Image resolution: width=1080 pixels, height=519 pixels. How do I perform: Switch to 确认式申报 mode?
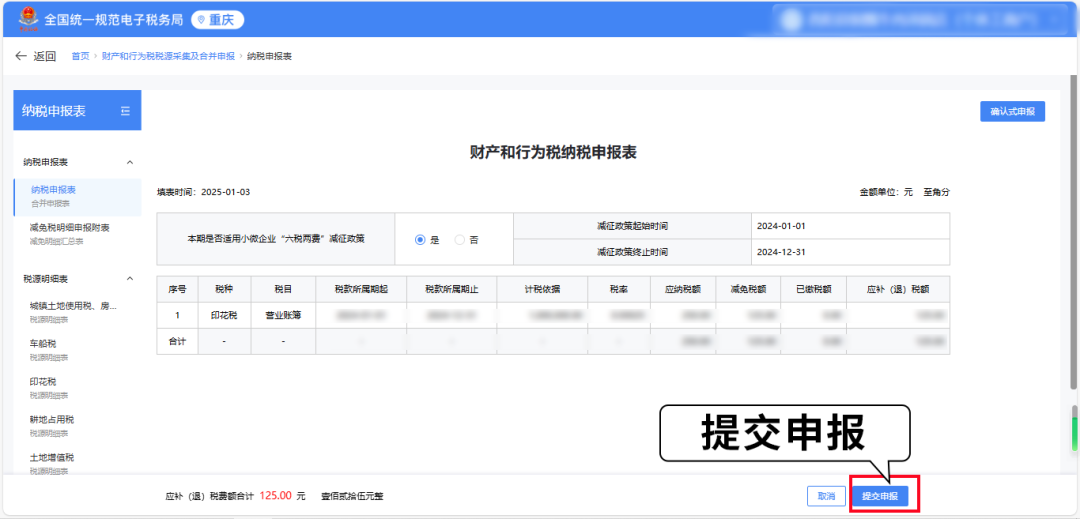(1012, 111)
